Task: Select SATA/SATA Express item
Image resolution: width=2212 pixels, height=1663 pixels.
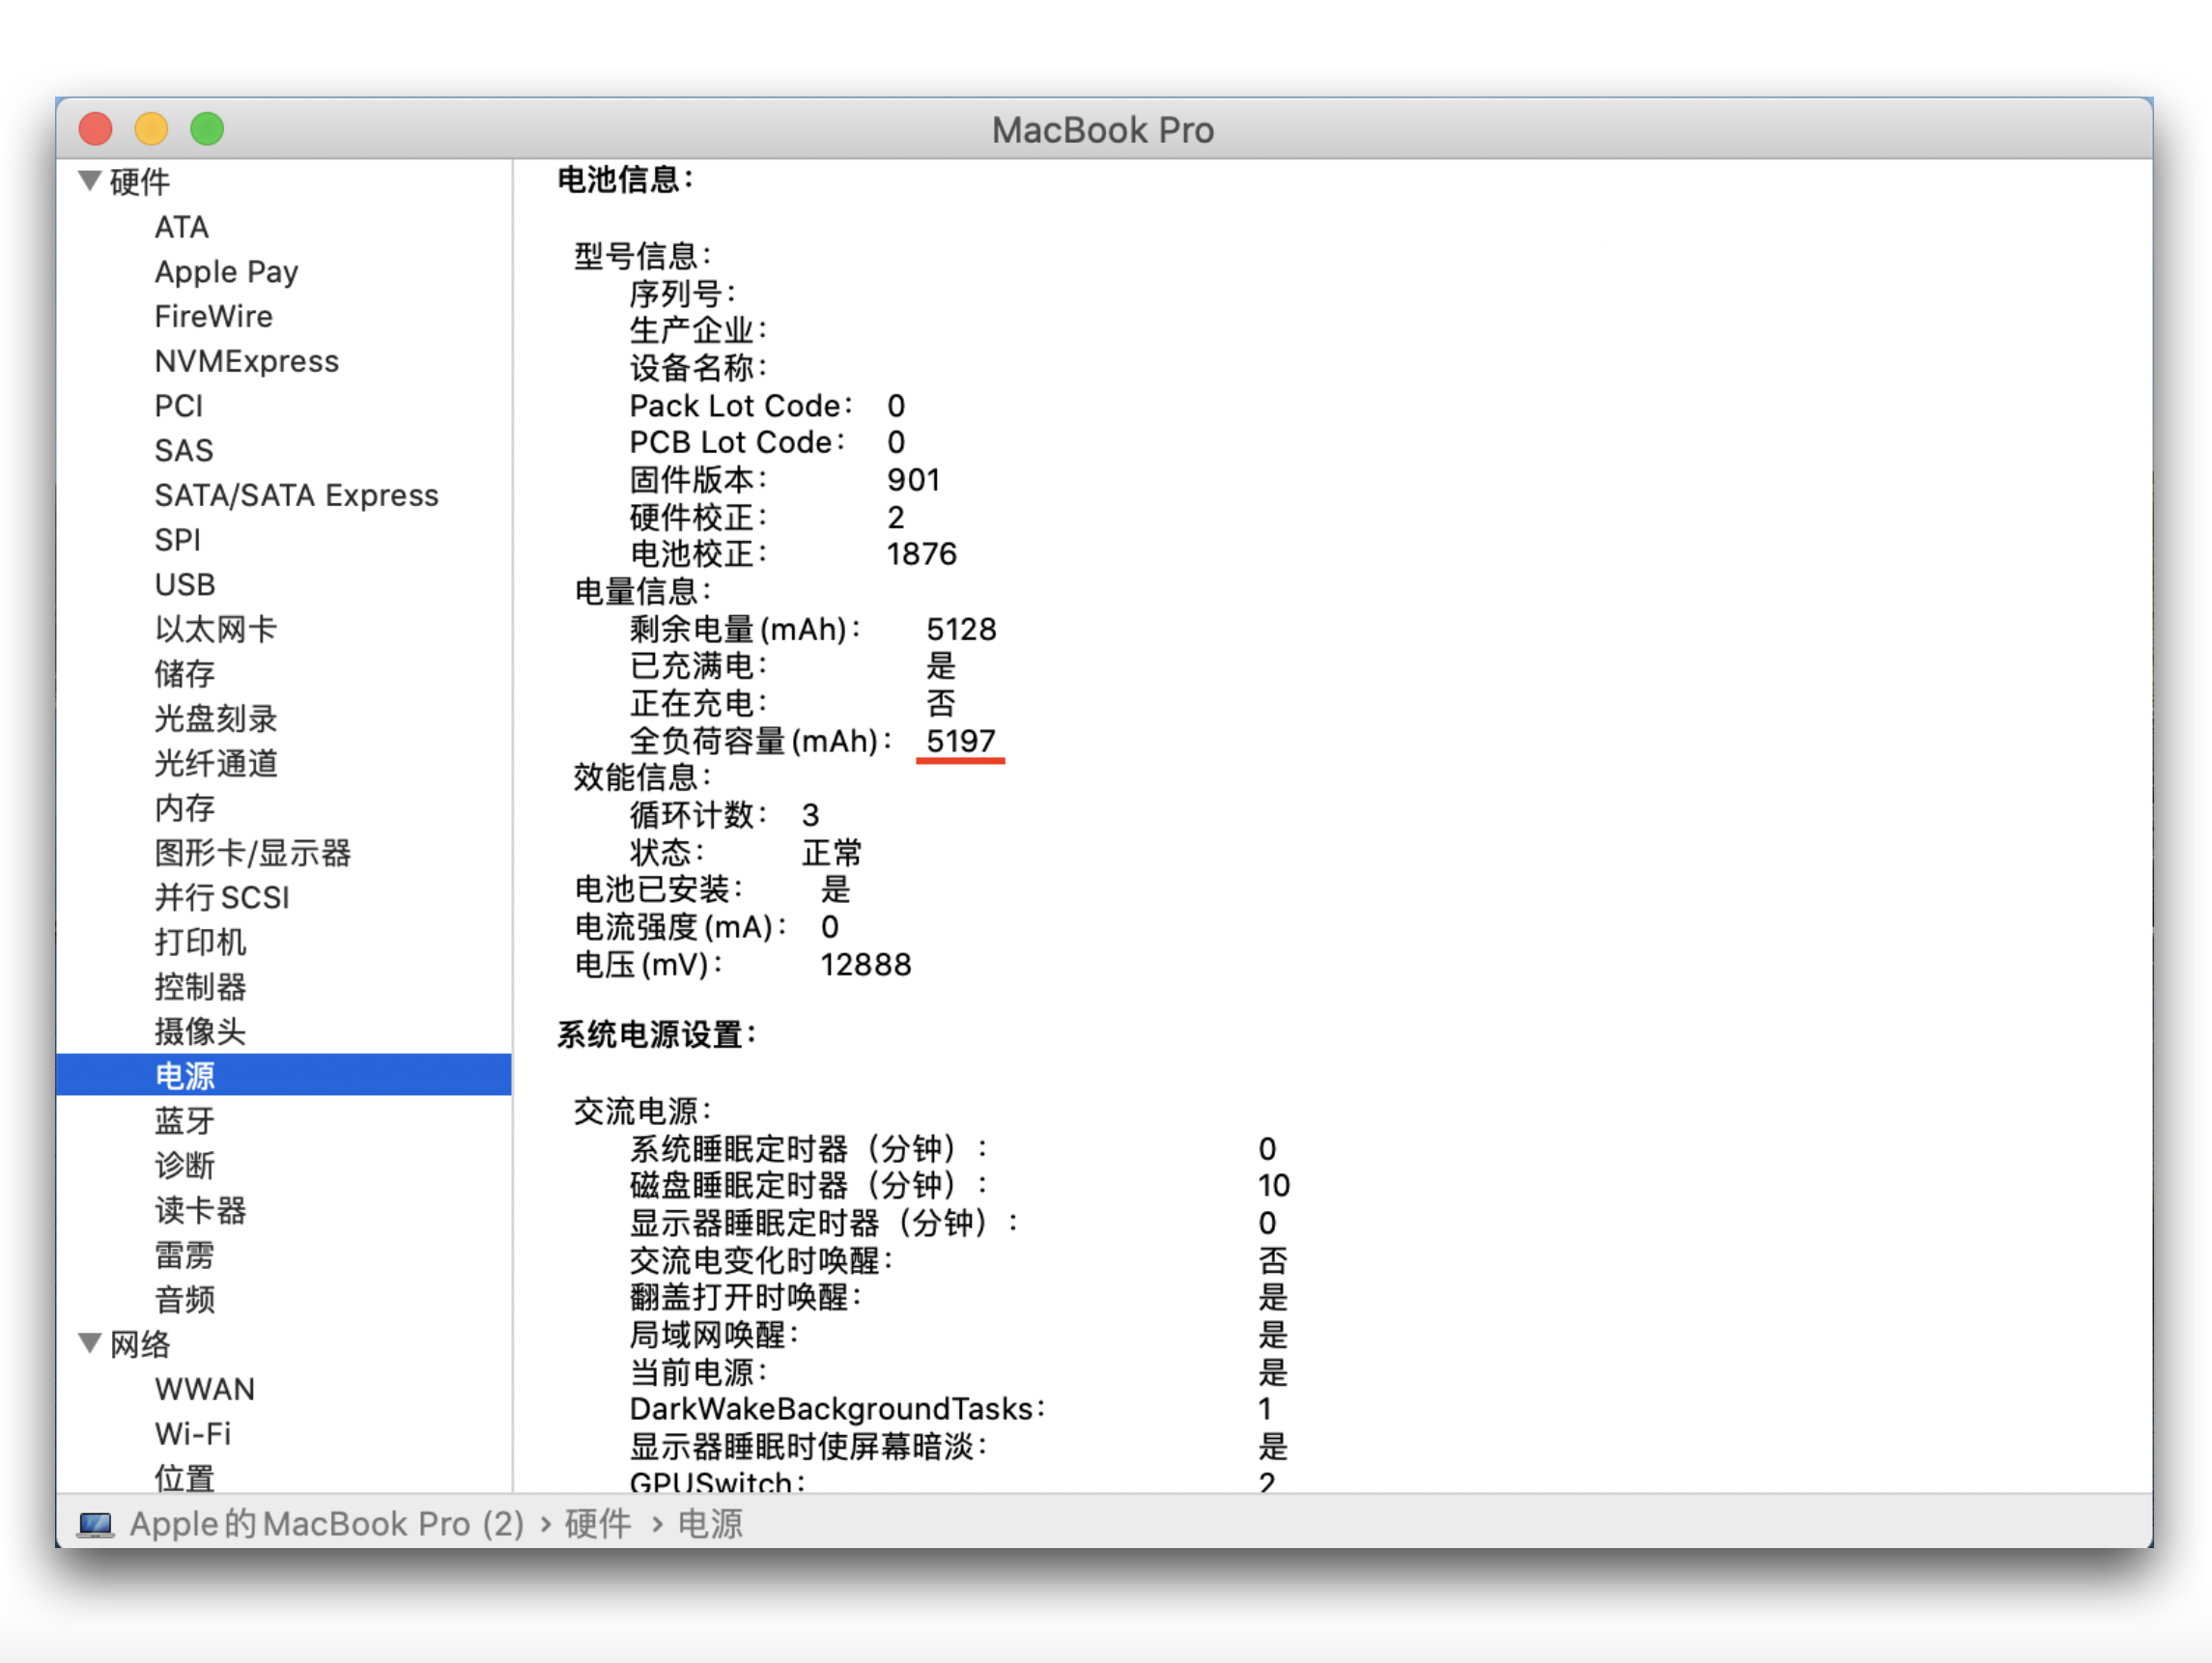Action: pyautogui.click(x=296, y=495)
